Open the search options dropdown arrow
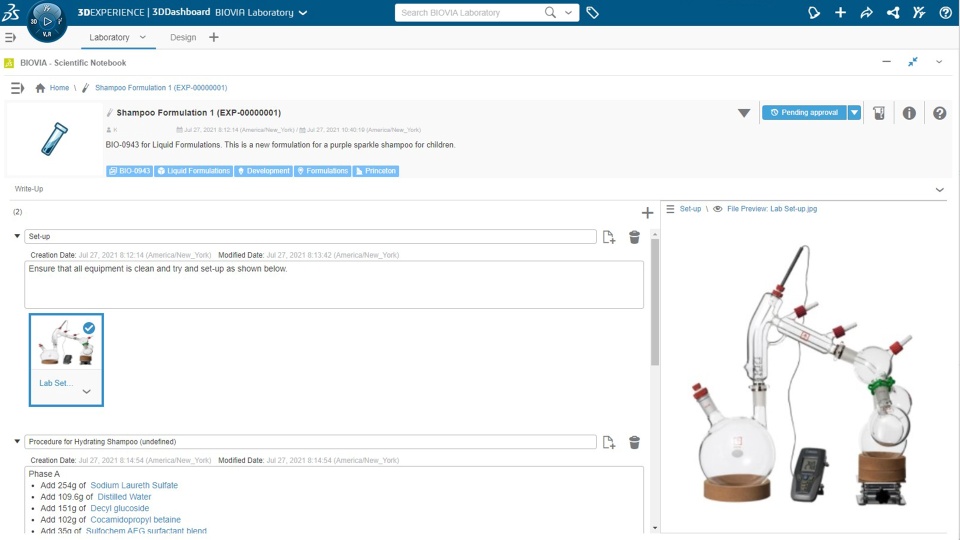Image resolution: width=960 pixels, height=540 pixels. (569, 12)
